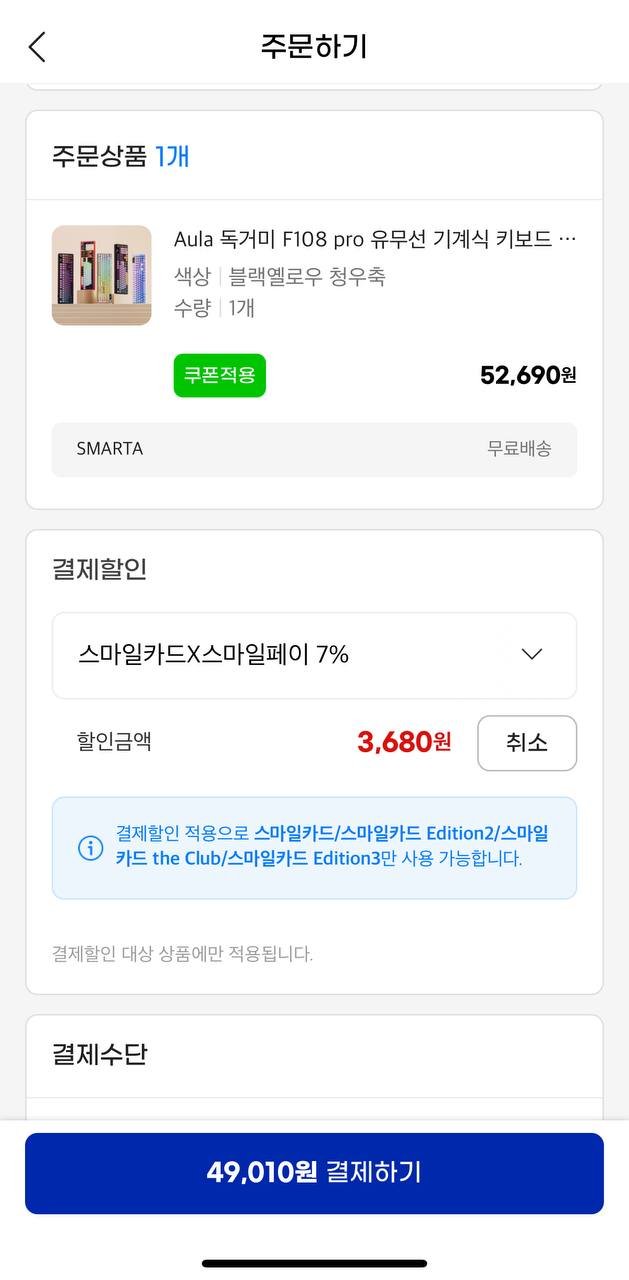
Task: Tap the 52,690원 product price
Action: click(x=528, y=375)
